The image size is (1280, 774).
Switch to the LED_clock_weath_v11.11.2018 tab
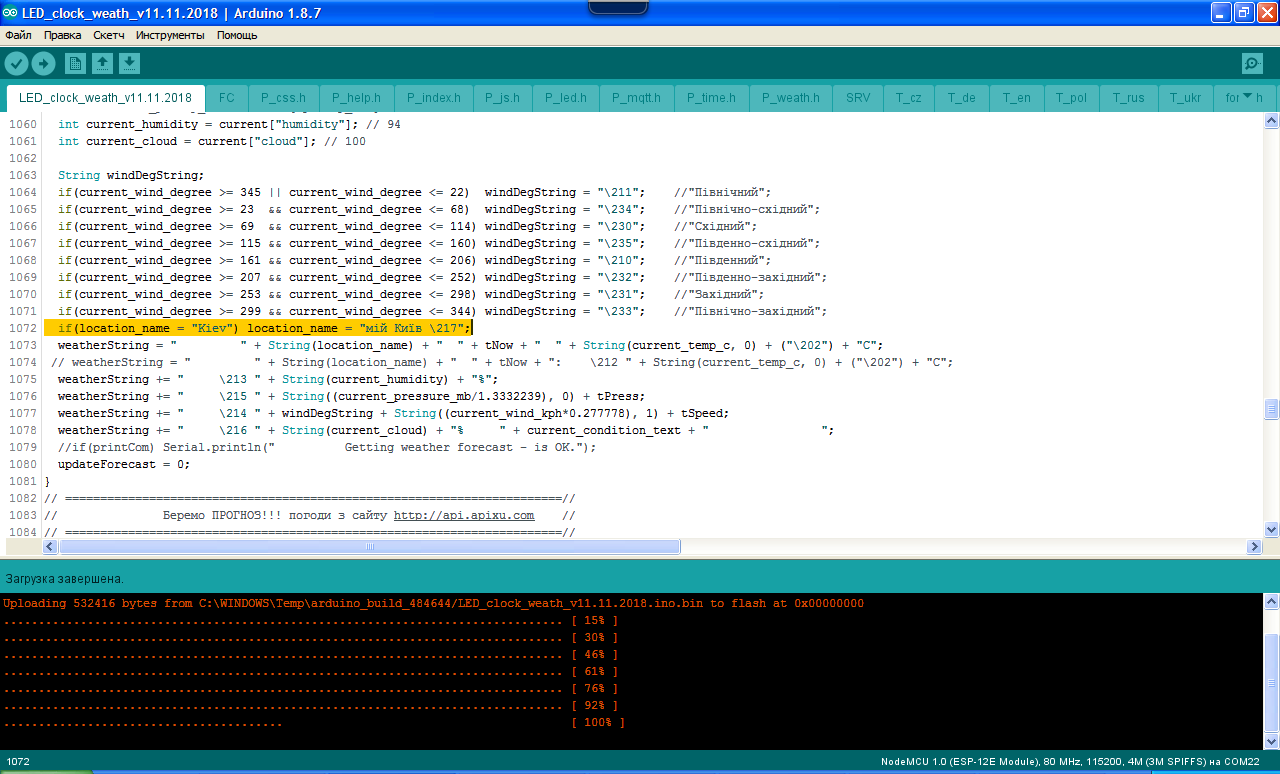[x=105, y=98]
